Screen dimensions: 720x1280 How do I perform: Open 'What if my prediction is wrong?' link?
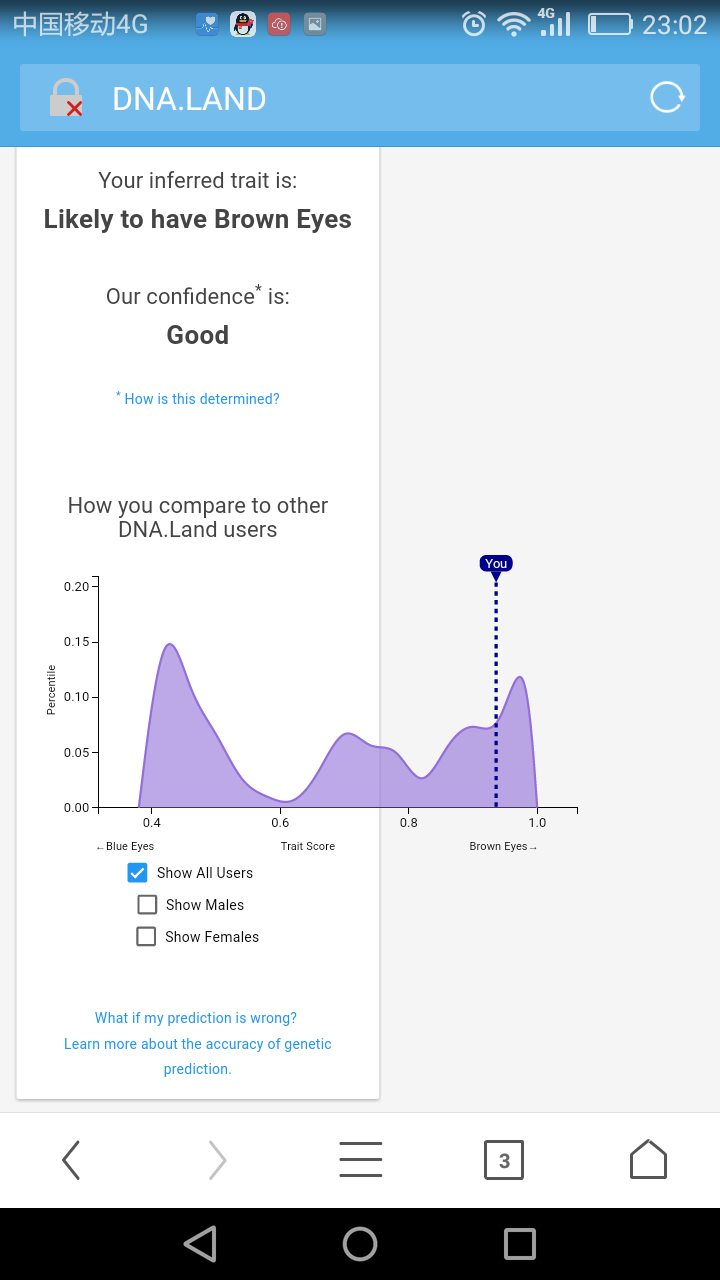pyautogui.click(x=196, y=1018)
